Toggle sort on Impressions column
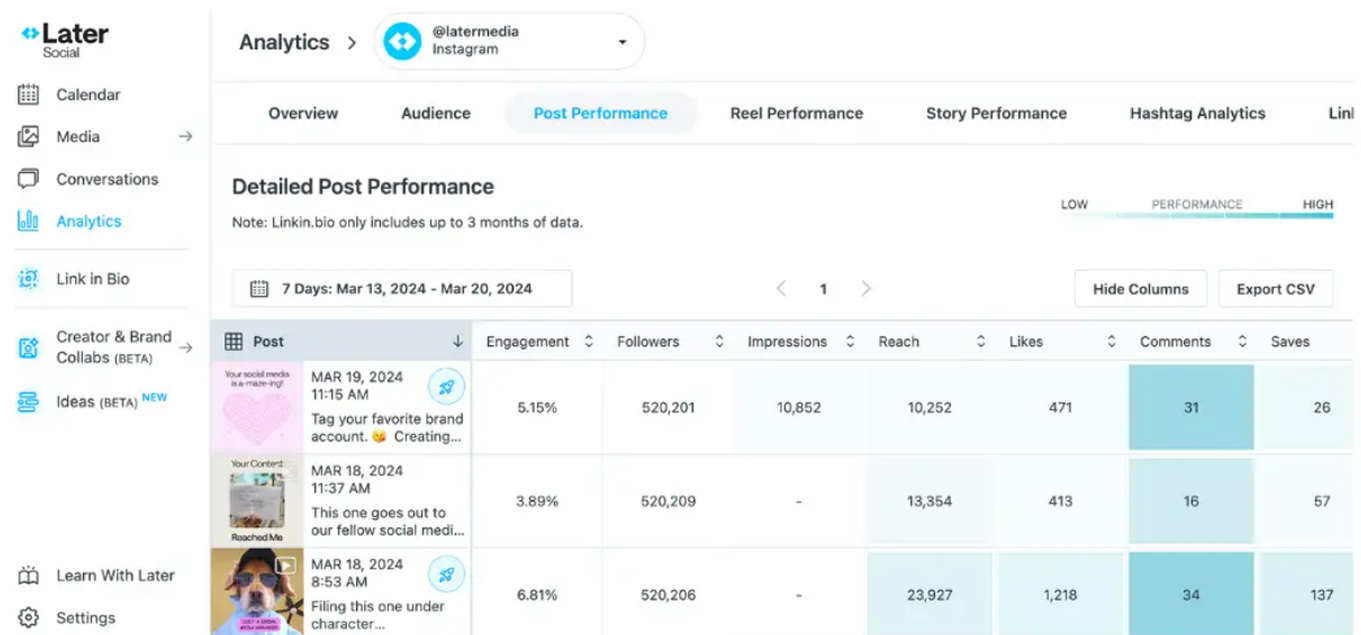Image resolution: width=1361 pixels, height=635 pixels. tap(850, 342)
